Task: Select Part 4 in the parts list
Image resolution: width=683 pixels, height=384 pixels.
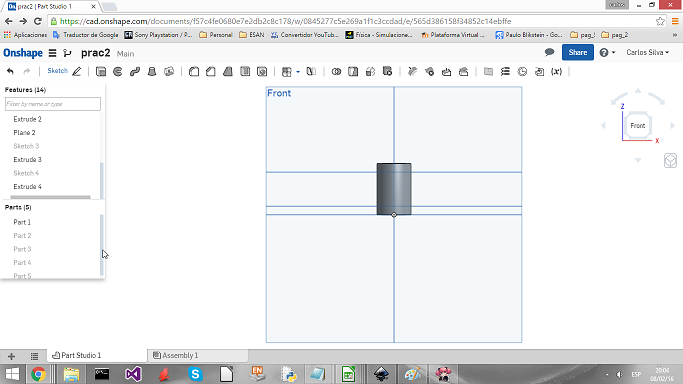Action: [22, 263]
